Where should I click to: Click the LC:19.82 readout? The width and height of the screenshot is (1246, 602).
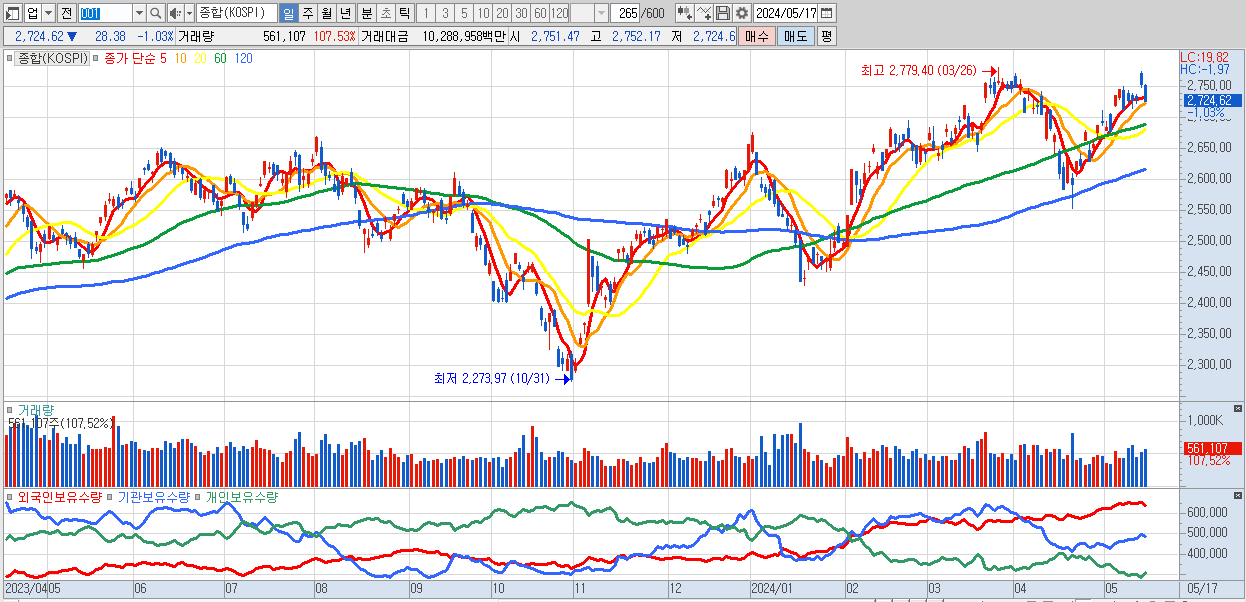(x=1204, y=57)
